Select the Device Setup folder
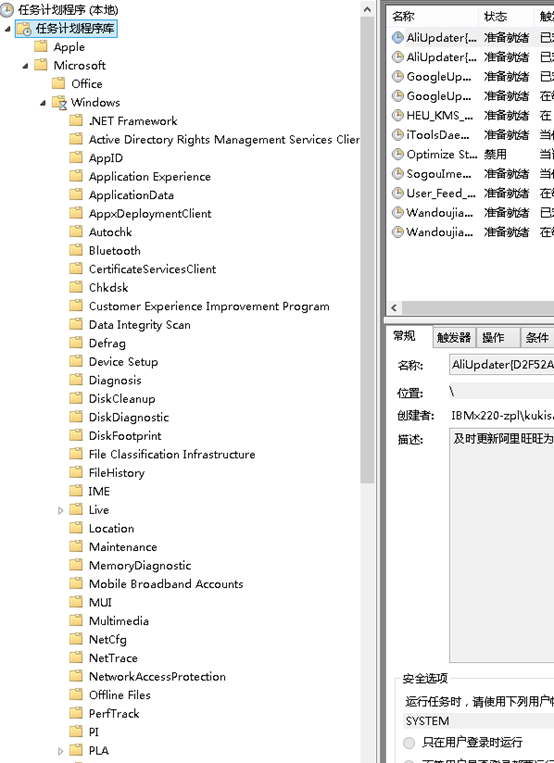Screen dimensions: 554x763 [x=123, y=362]
